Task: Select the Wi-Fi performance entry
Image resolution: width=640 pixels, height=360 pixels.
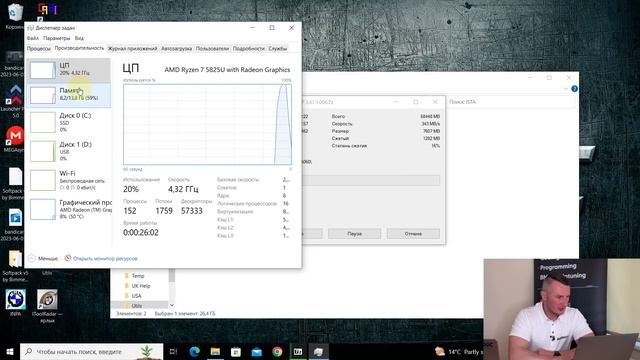Action: 68,180
